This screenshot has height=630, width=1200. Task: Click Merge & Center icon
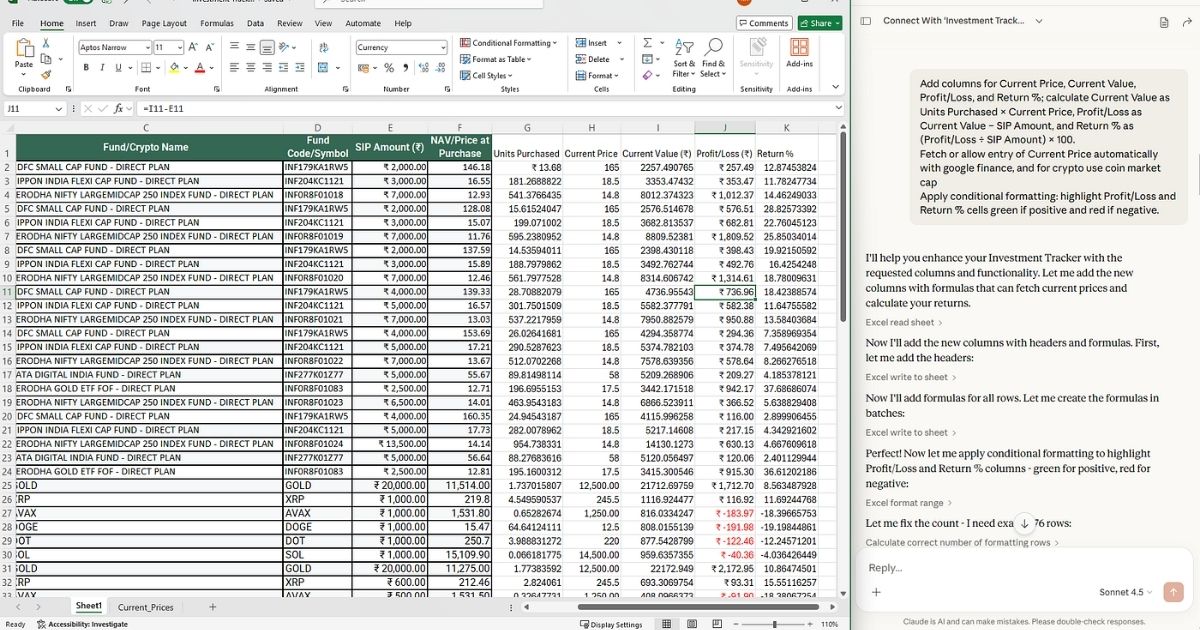(323, 68)
